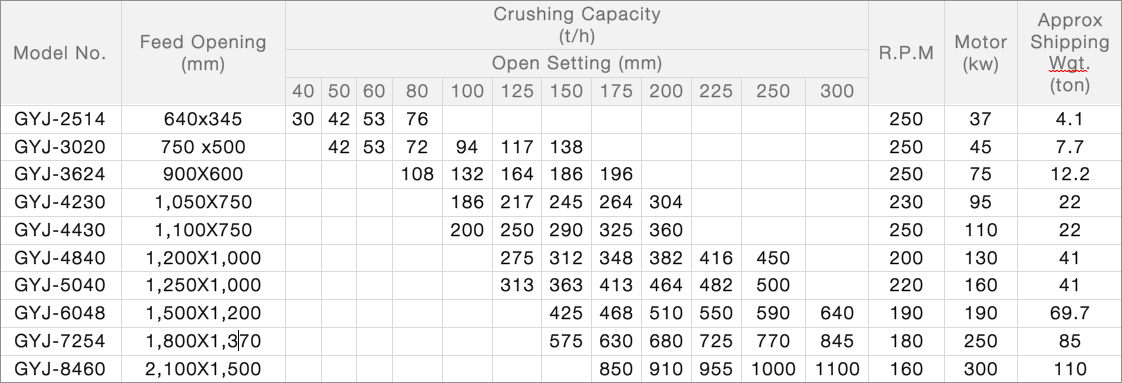Select the 640x345 feed opening cell

point(203,120)
